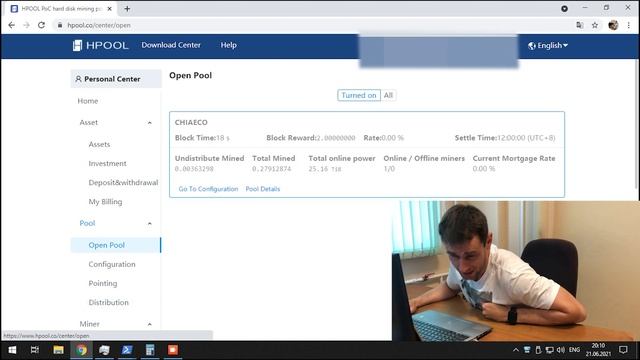
Task: Click the volume icon in tray
Action: point(561,350)
